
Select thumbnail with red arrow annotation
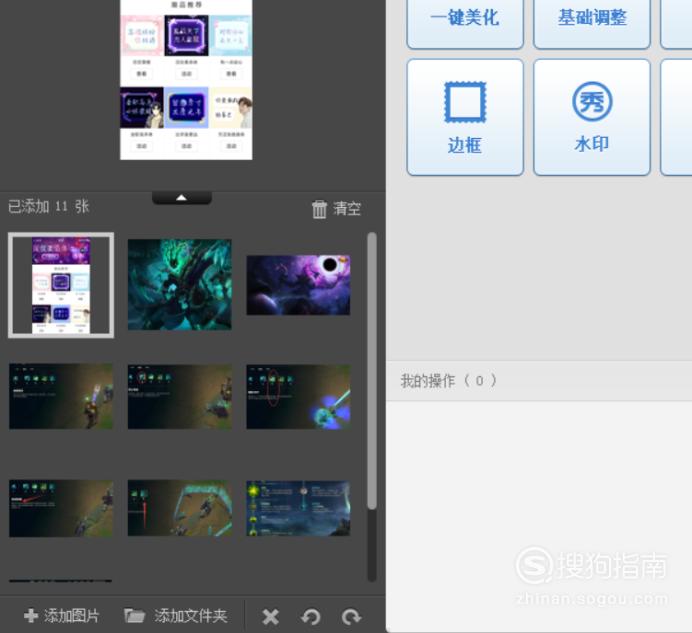[61, 509]
